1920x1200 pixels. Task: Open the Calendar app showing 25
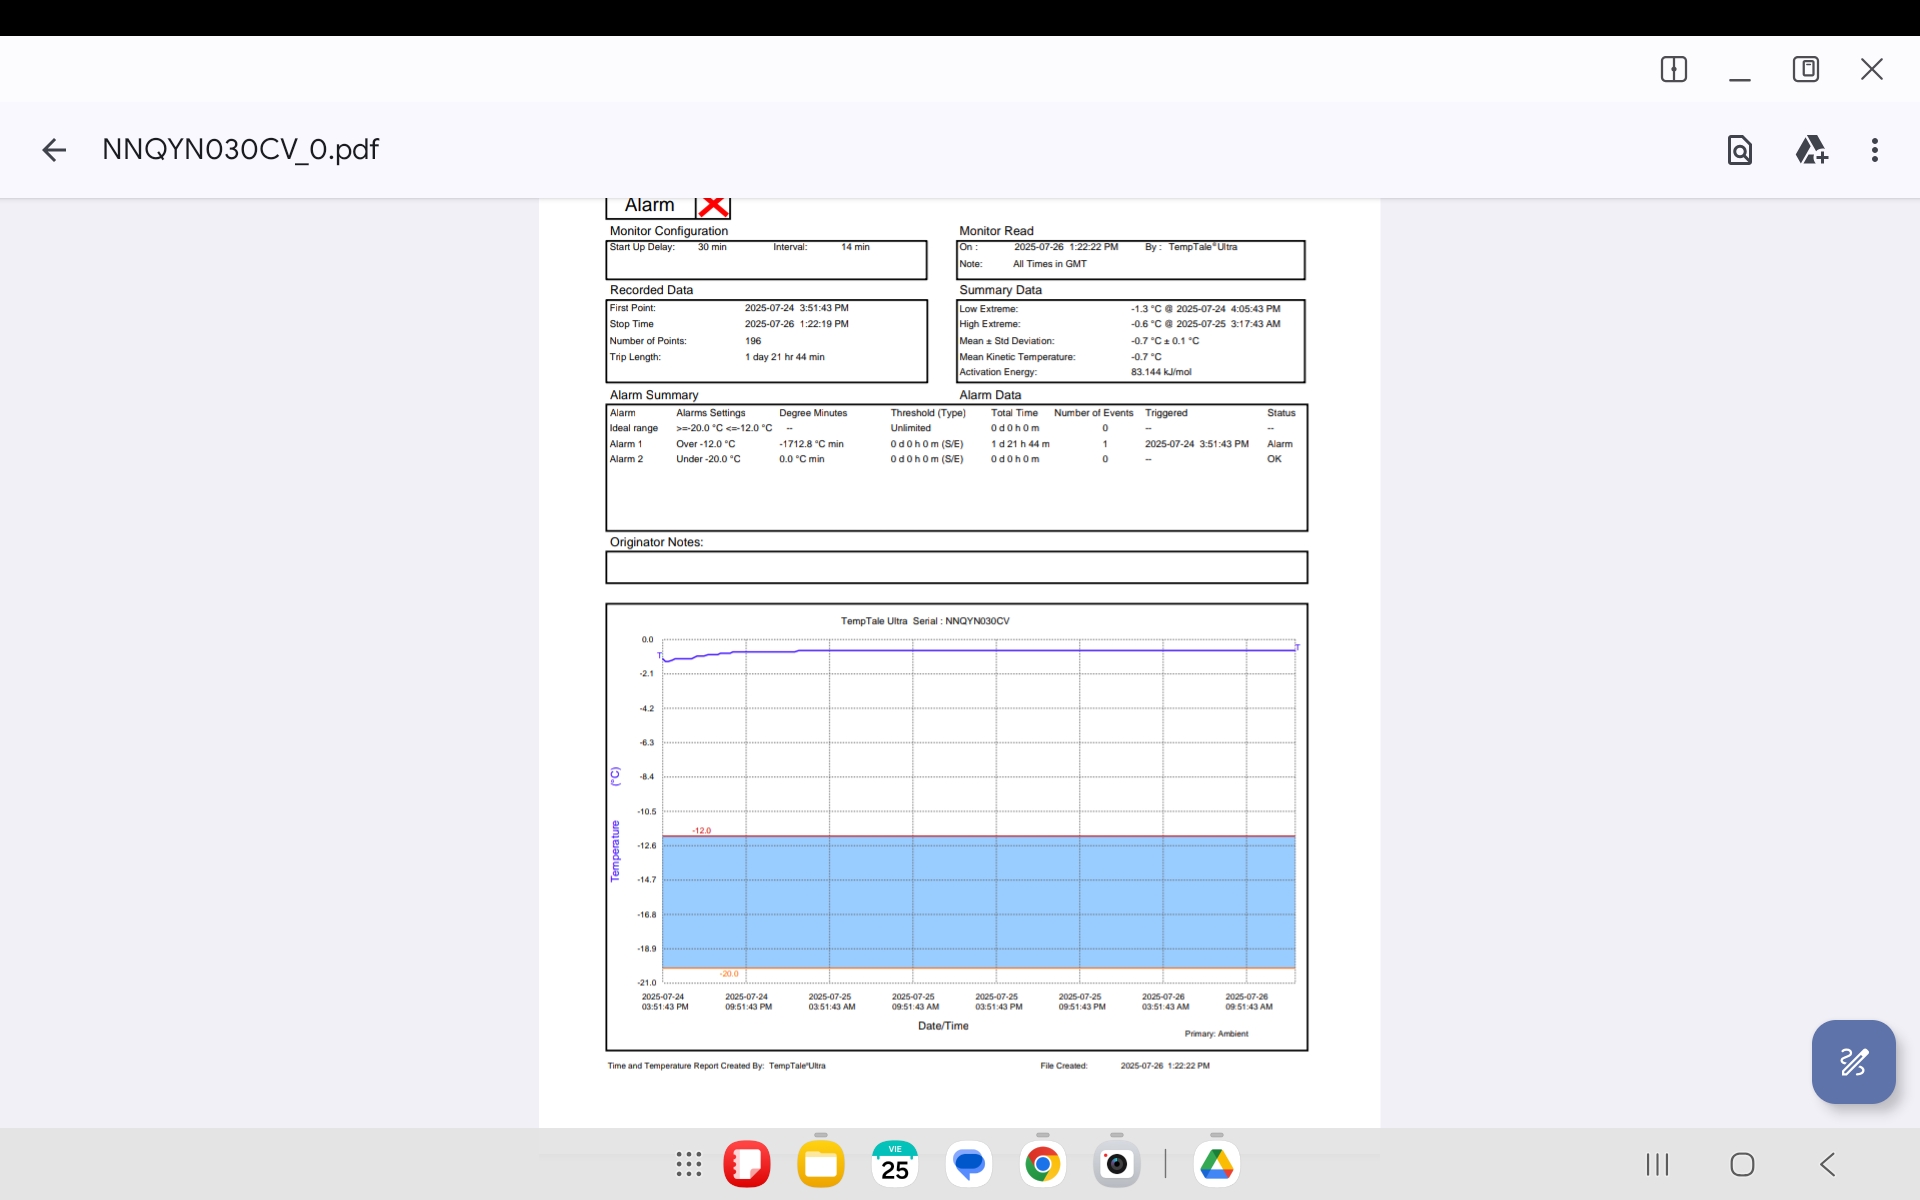tap(895, 1164)
